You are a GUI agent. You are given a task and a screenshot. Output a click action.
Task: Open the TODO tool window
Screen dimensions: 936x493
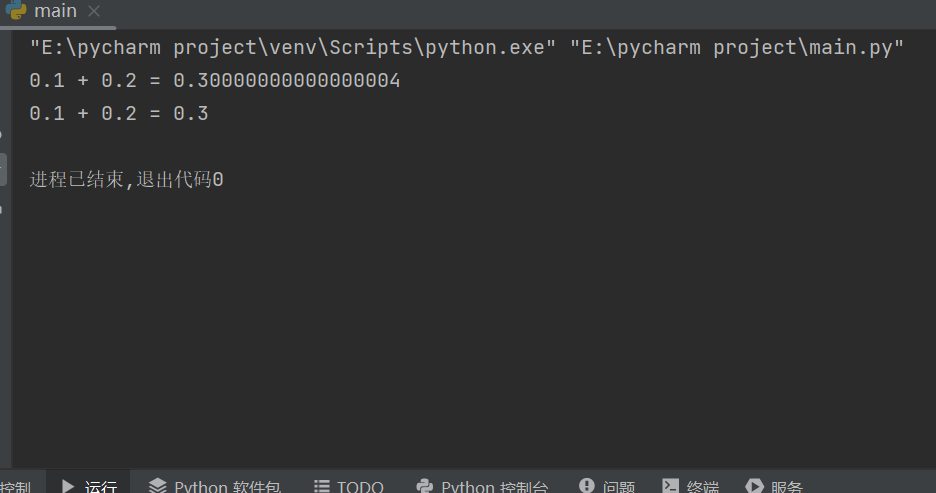(x=360, y=487)
